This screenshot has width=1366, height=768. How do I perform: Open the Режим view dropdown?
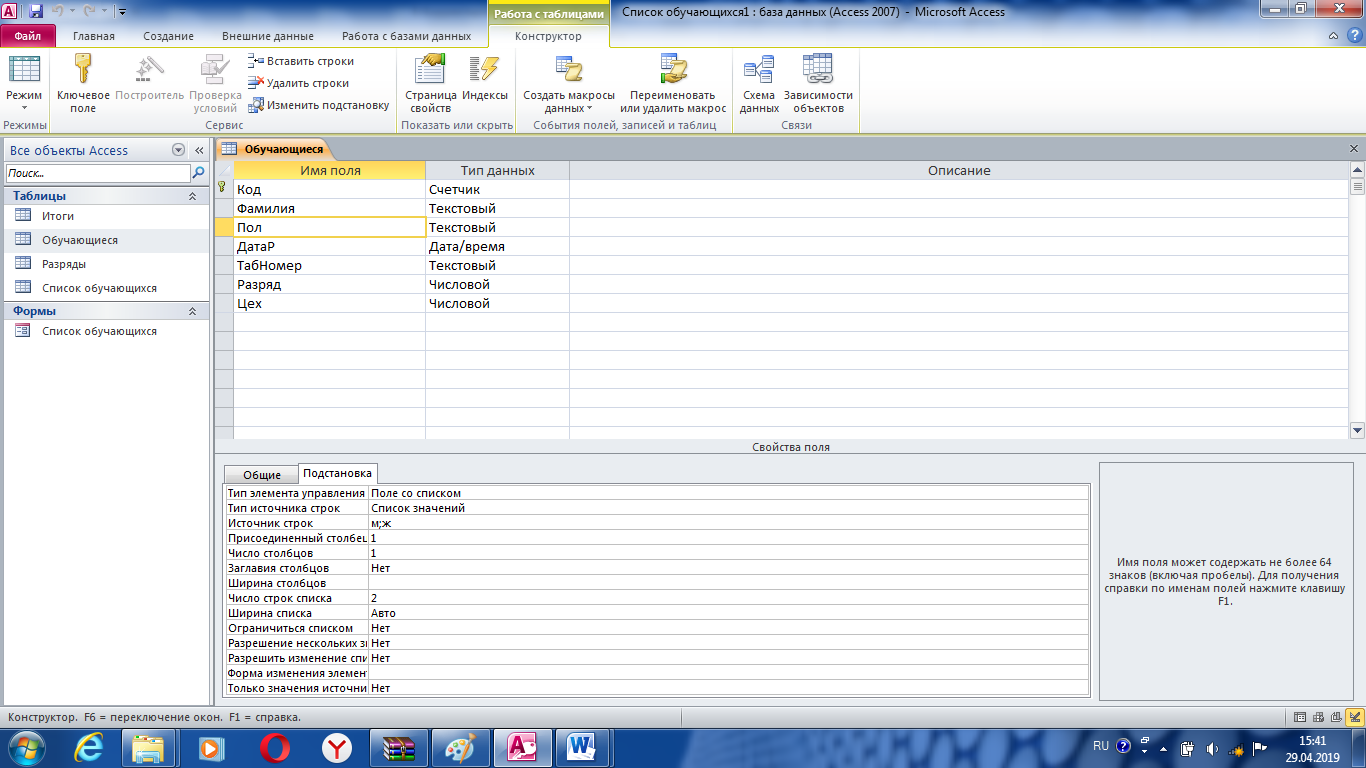point(24,101)
